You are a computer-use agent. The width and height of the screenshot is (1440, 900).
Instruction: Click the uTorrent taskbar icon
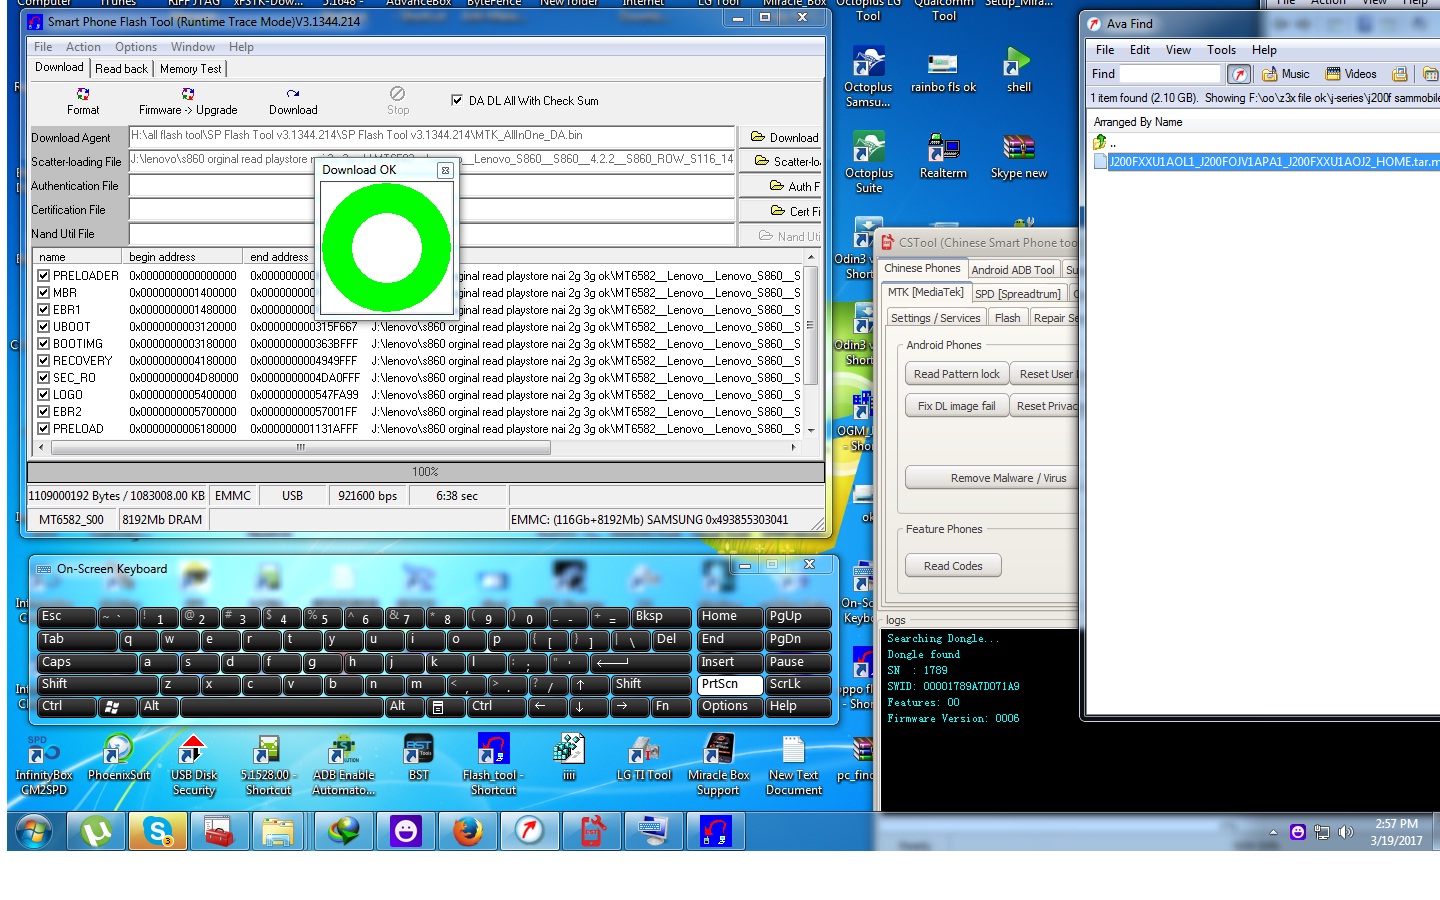tap(97, 831)
